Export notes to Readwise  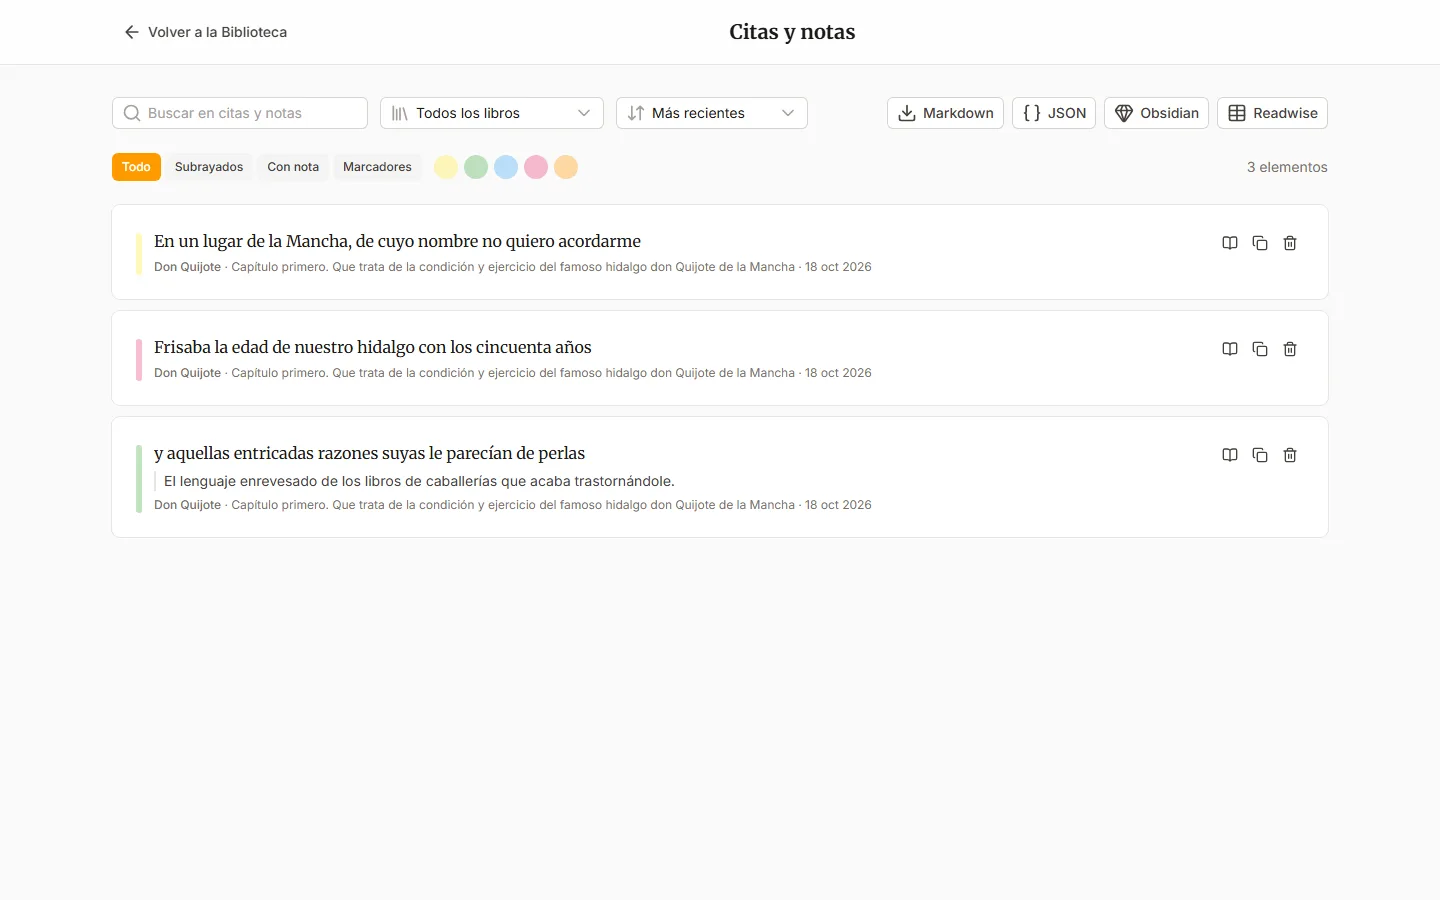click(x=1272, y=113)
